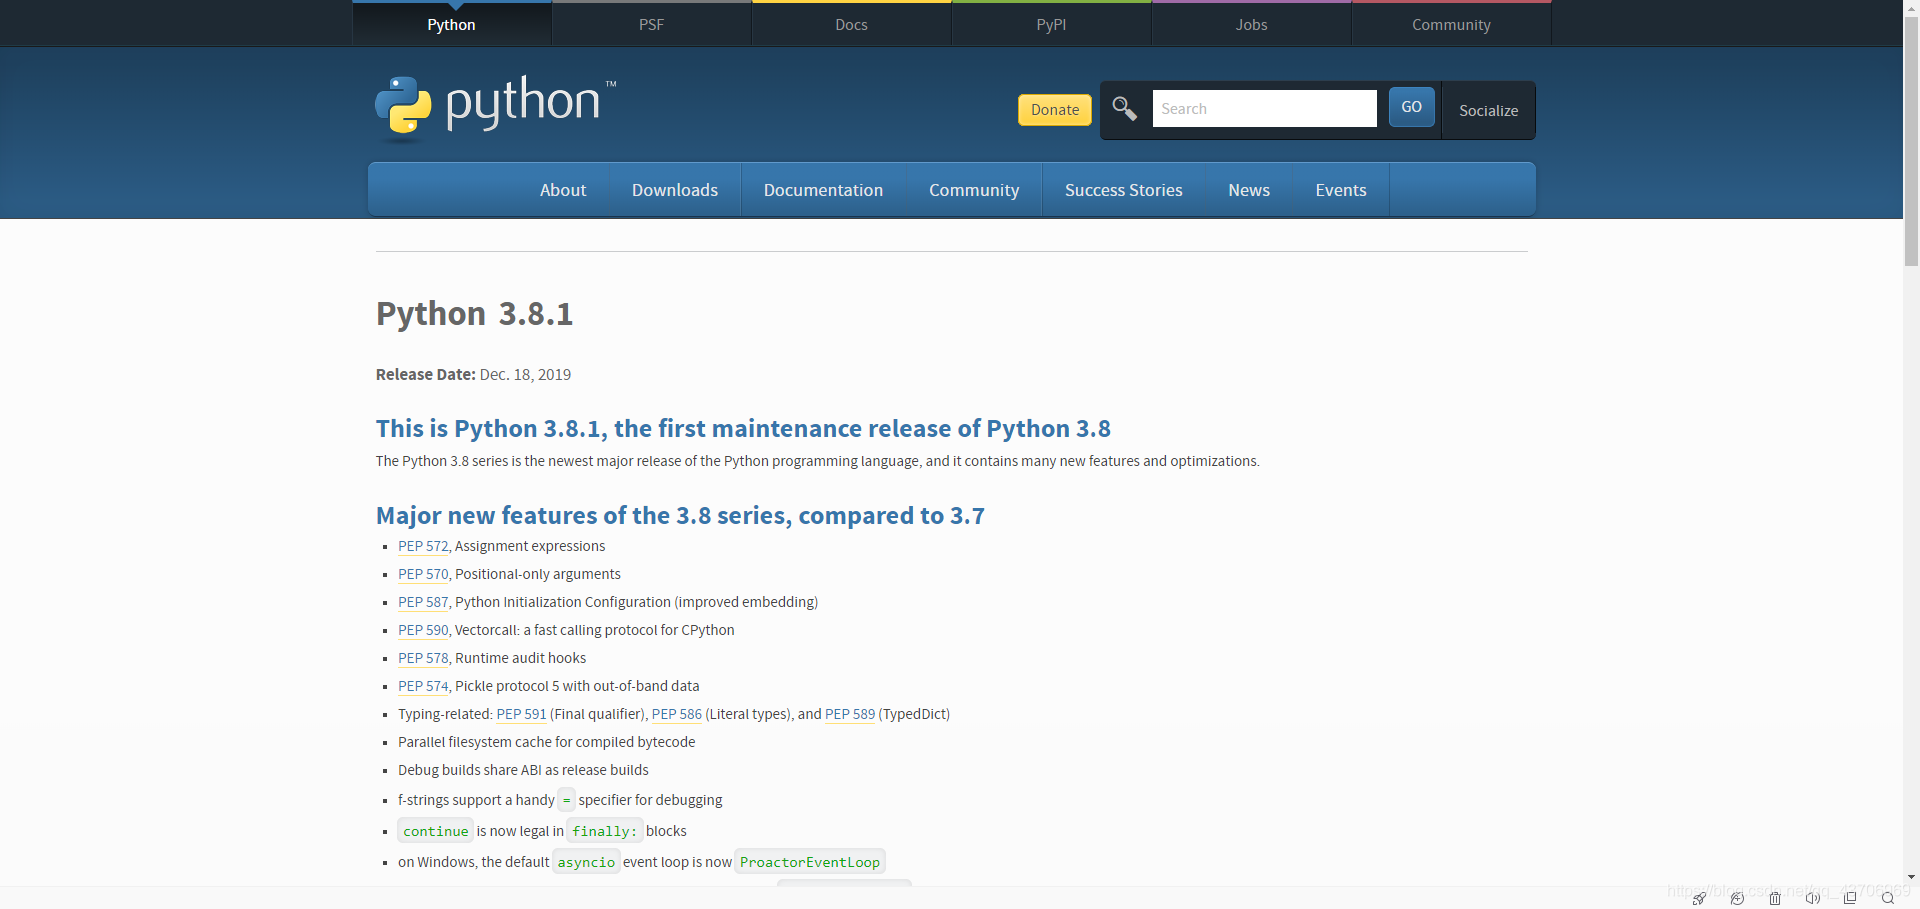
Task: Open the PEP 572 link
Action: [x=423, y=546]
